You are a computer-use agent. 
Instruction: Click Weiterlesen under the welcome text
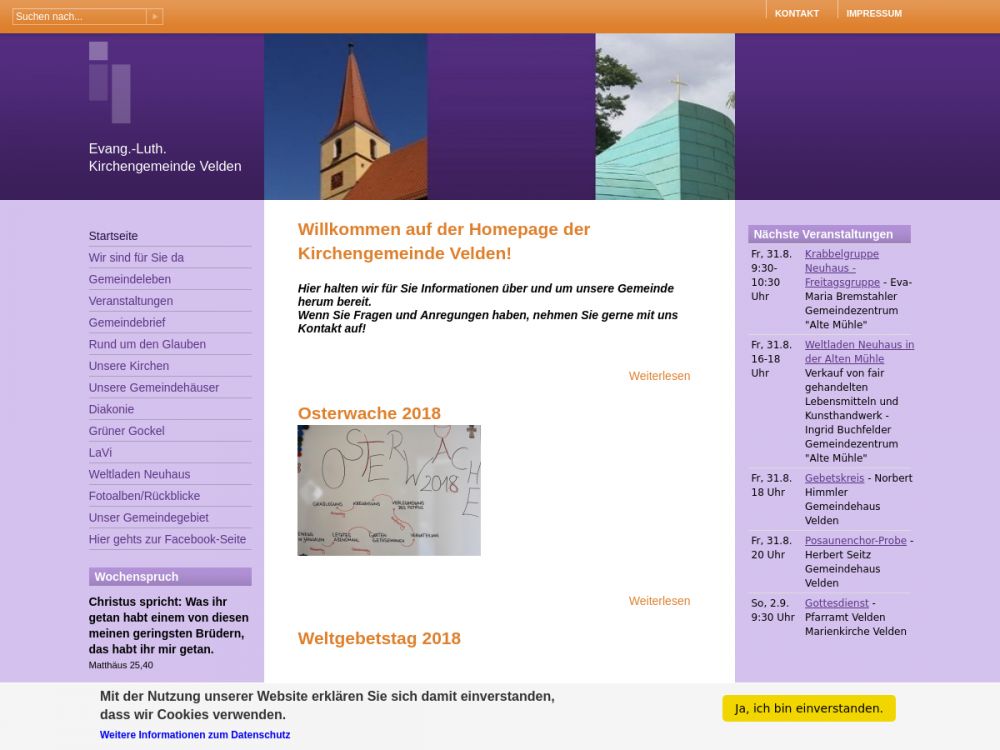click(659, 376)
